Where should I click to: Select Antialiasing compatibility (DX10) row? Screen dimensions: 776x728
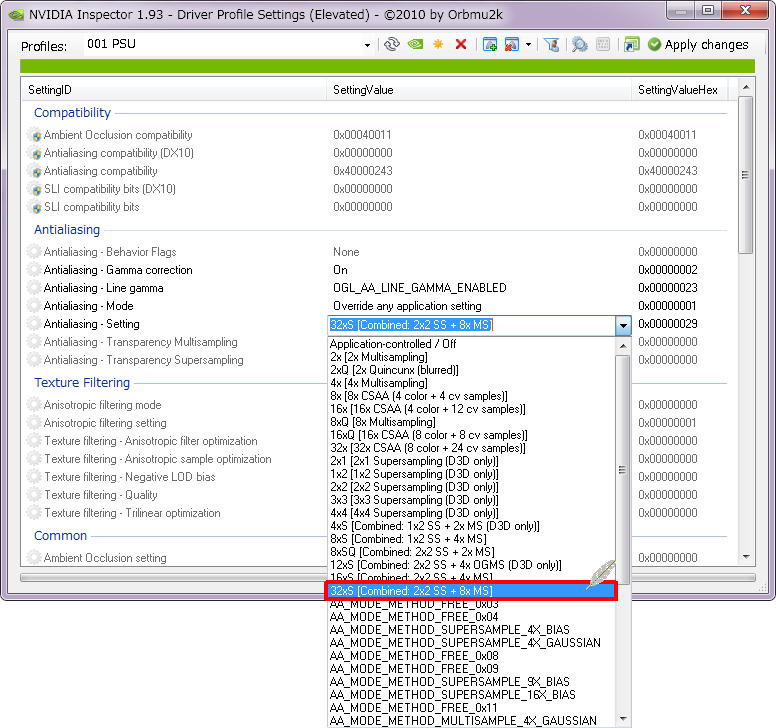376,153
